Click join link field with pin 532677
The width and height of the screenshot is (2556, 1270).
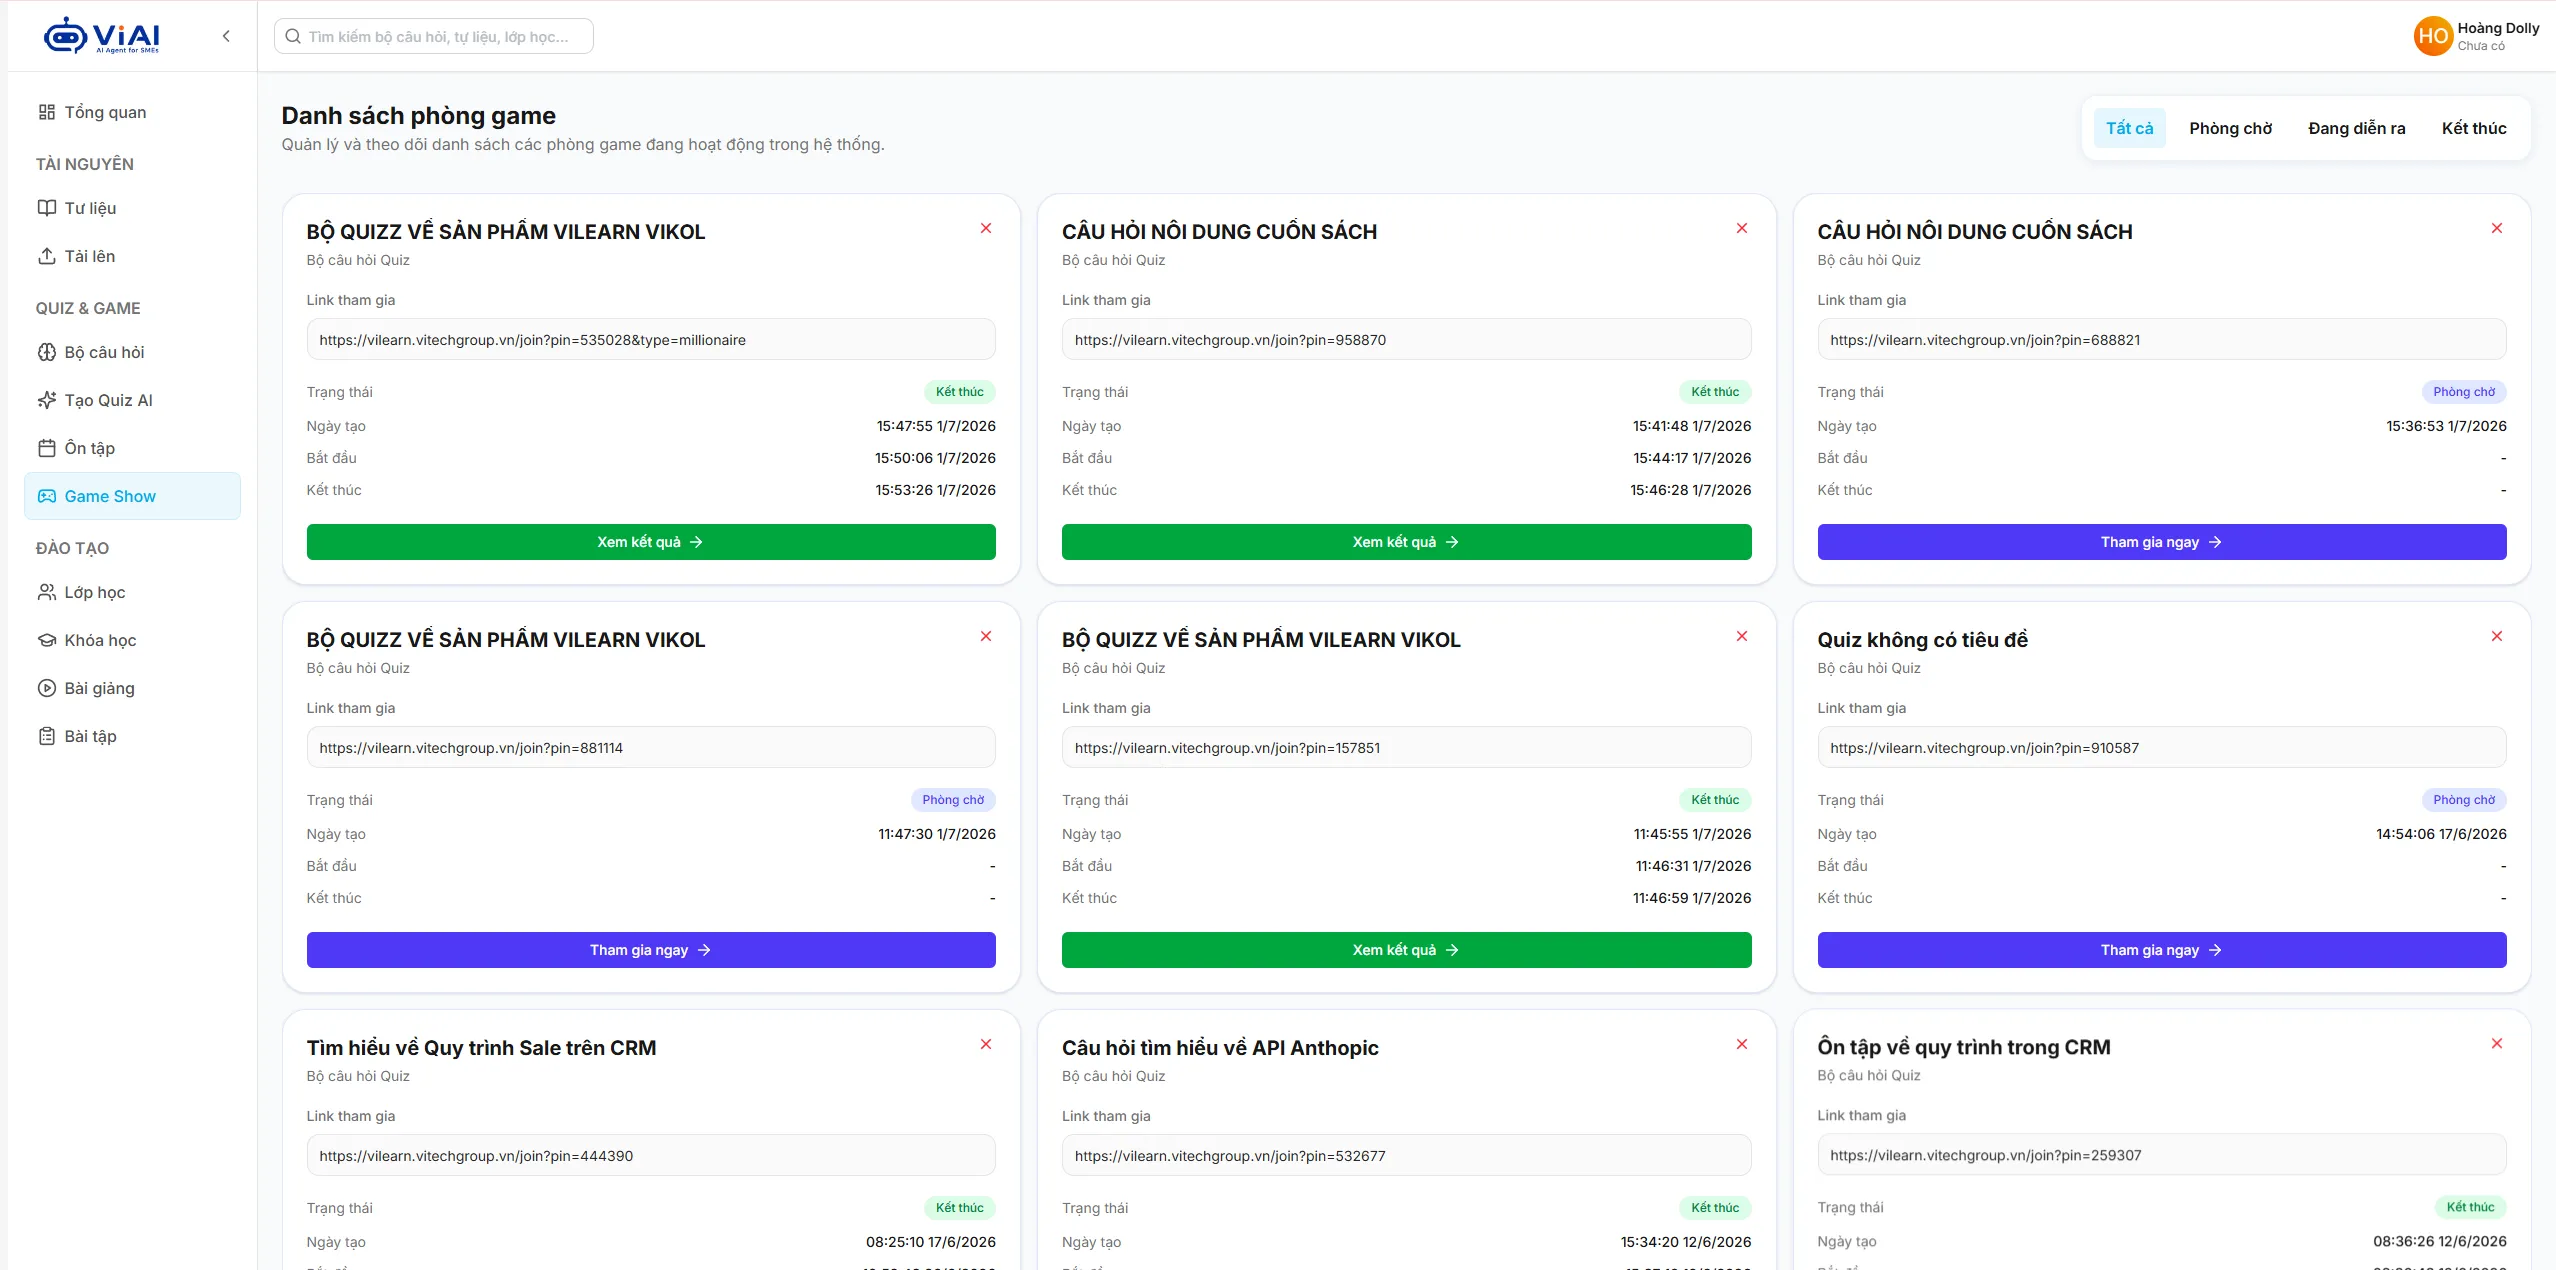click(x=1406, y=1156)
